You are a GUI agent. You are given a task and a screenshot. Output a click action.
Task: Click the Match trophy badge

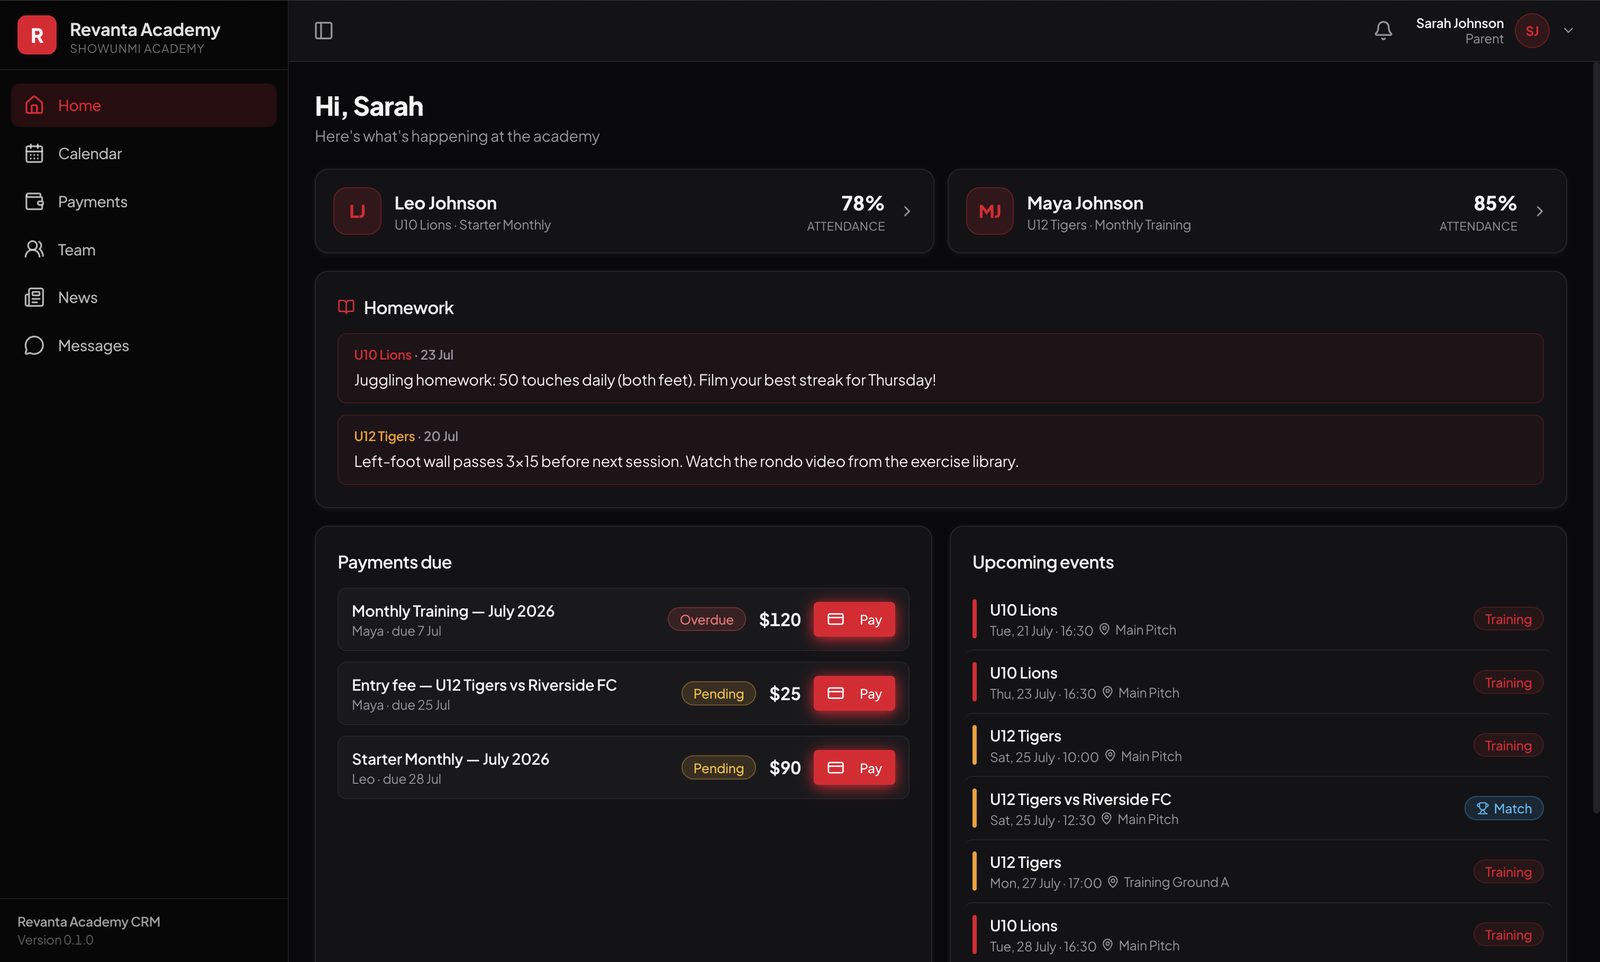click(1504, 808)
